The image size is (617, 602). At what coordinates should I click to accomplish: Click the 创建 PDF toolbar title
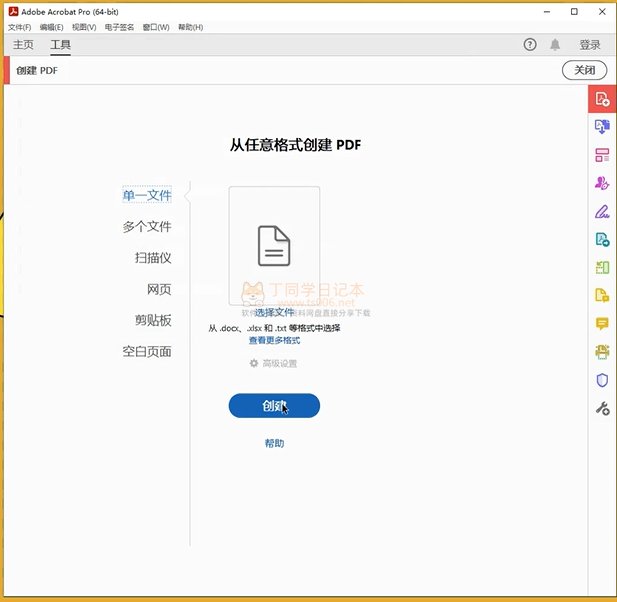click(37, 70)
